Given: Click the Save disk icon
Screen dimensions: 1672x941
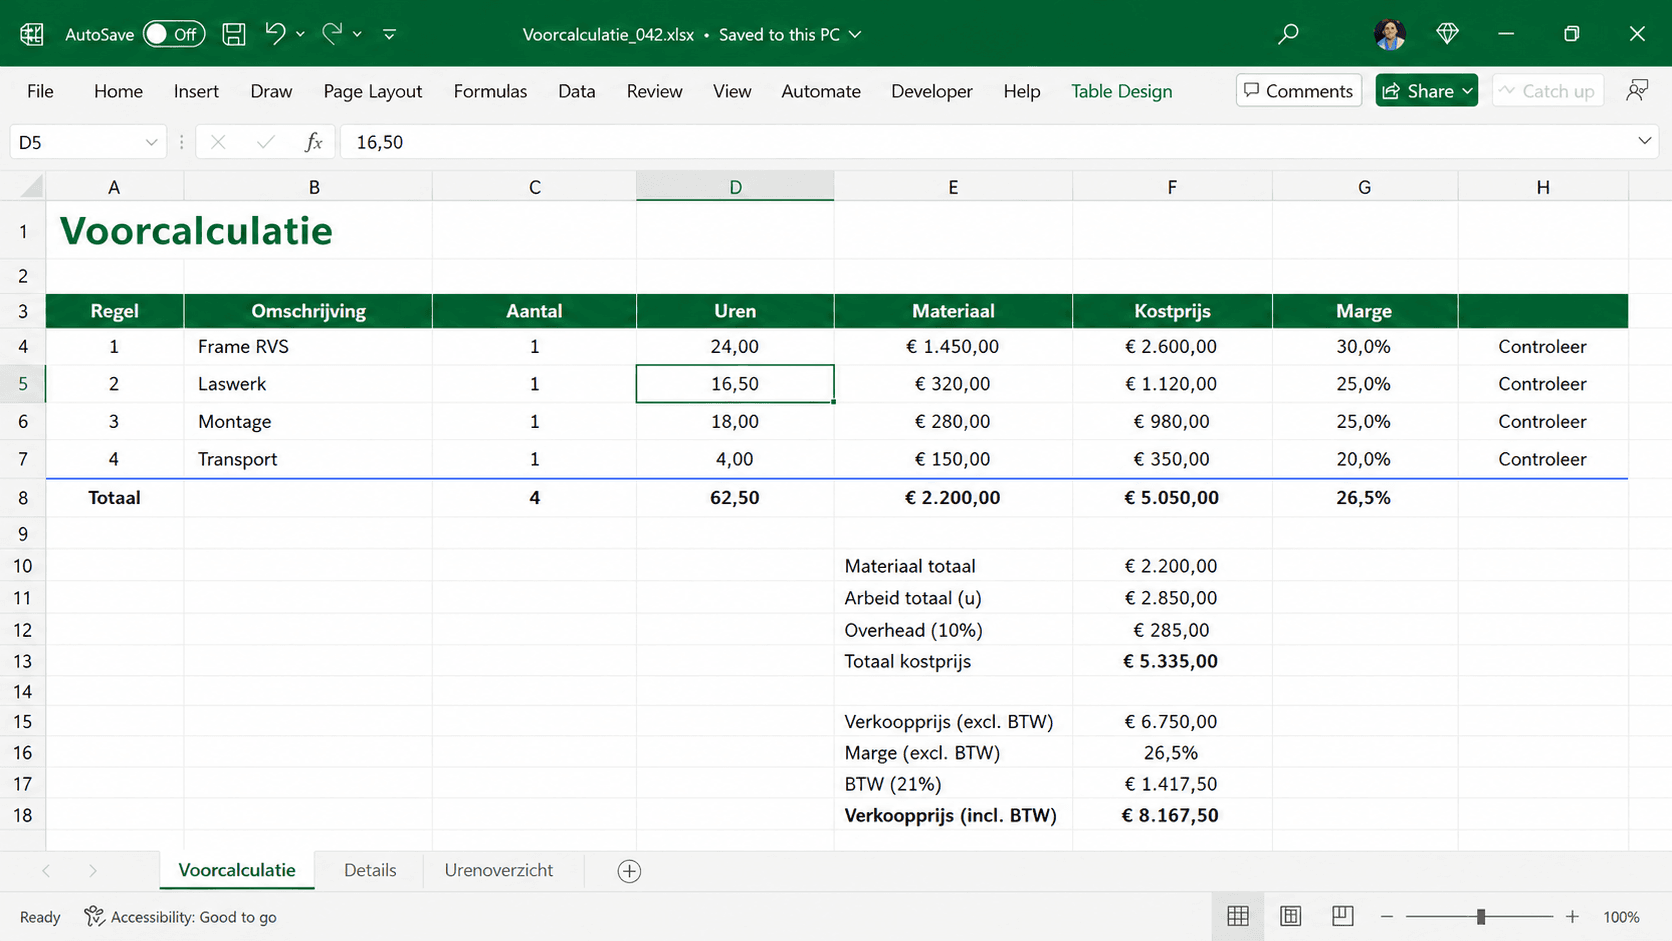Looking at the screenshot, I should 234,34.
